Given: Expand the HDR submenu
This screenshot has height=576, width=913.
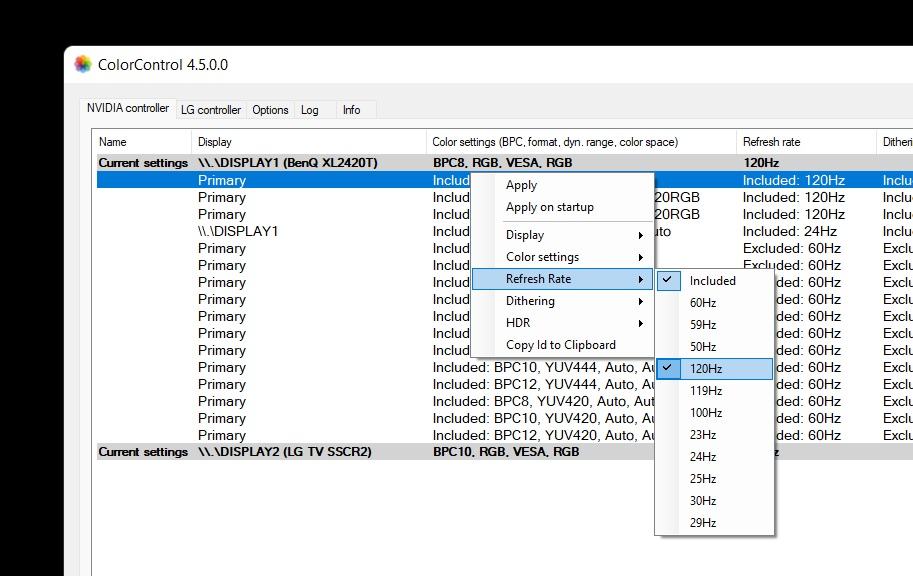Looking at the screenshot, I should [x=562, y=323].
